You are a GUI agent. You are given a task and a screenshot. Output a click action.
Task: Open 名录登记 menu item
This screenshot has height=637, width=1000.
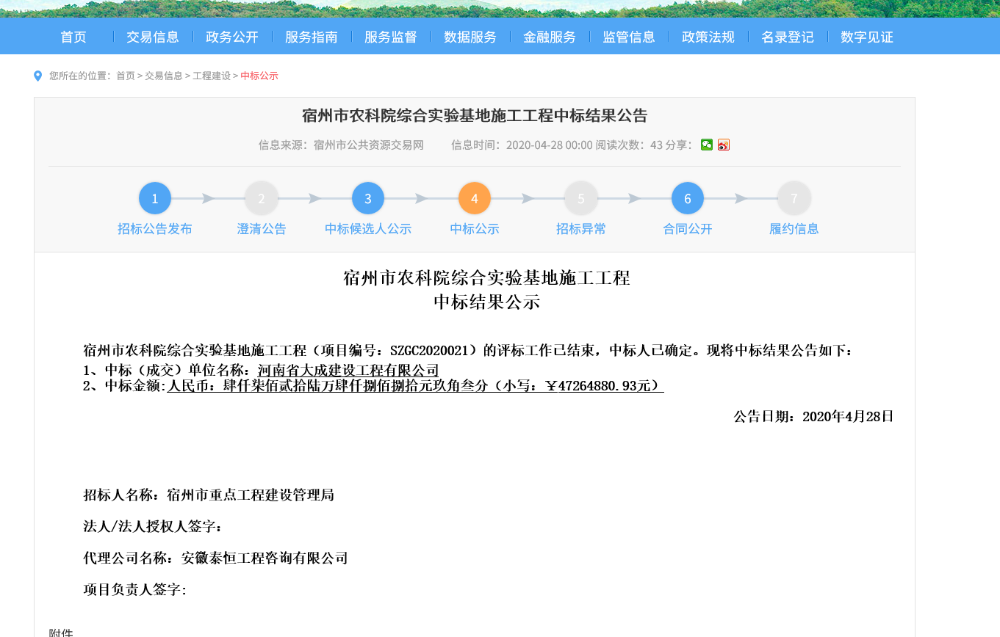tap(788, 37)
